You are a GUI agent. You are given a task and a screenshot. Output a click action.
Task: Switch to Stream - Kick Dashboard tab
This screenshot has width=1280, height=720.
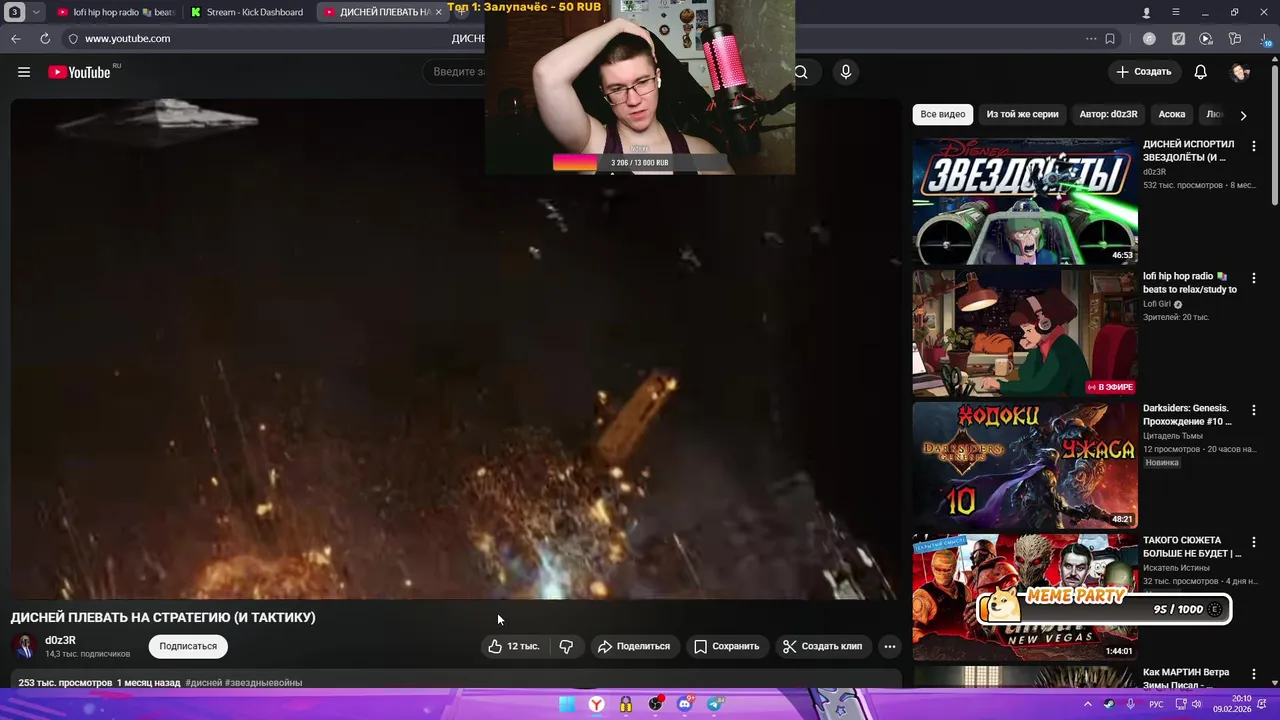point(247,12)
